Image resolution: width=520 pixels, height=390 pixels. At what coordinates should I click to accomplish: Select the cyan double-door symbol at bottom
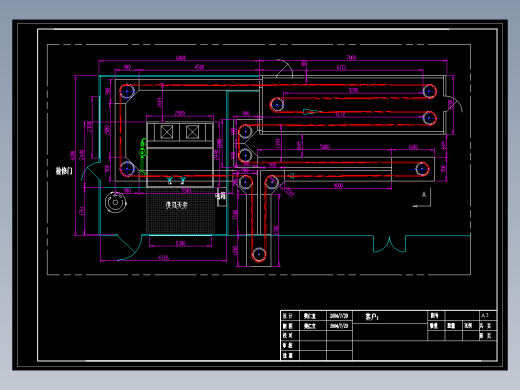(x=389, y=244)
